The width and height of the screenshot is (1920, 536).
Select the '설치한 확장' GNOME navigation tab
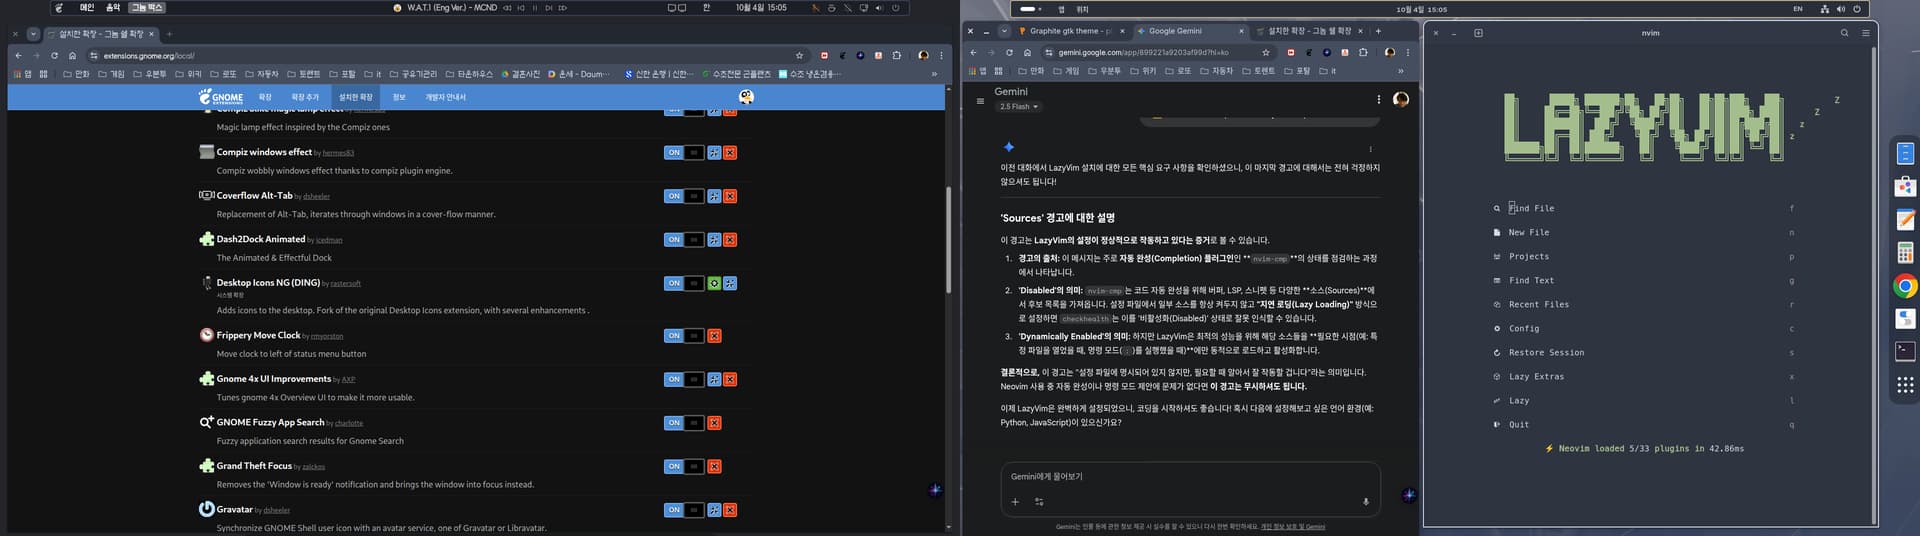pos(355,98)
